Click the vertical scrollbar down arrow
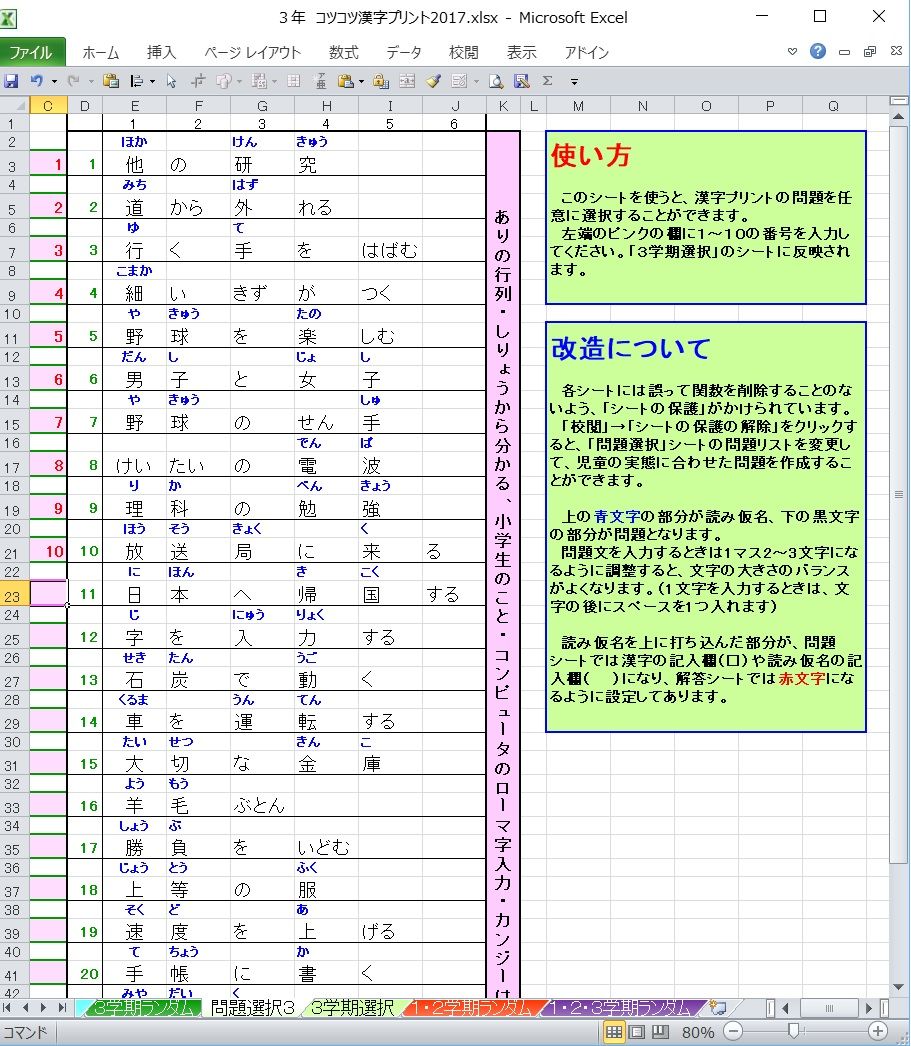 [898, 987]
